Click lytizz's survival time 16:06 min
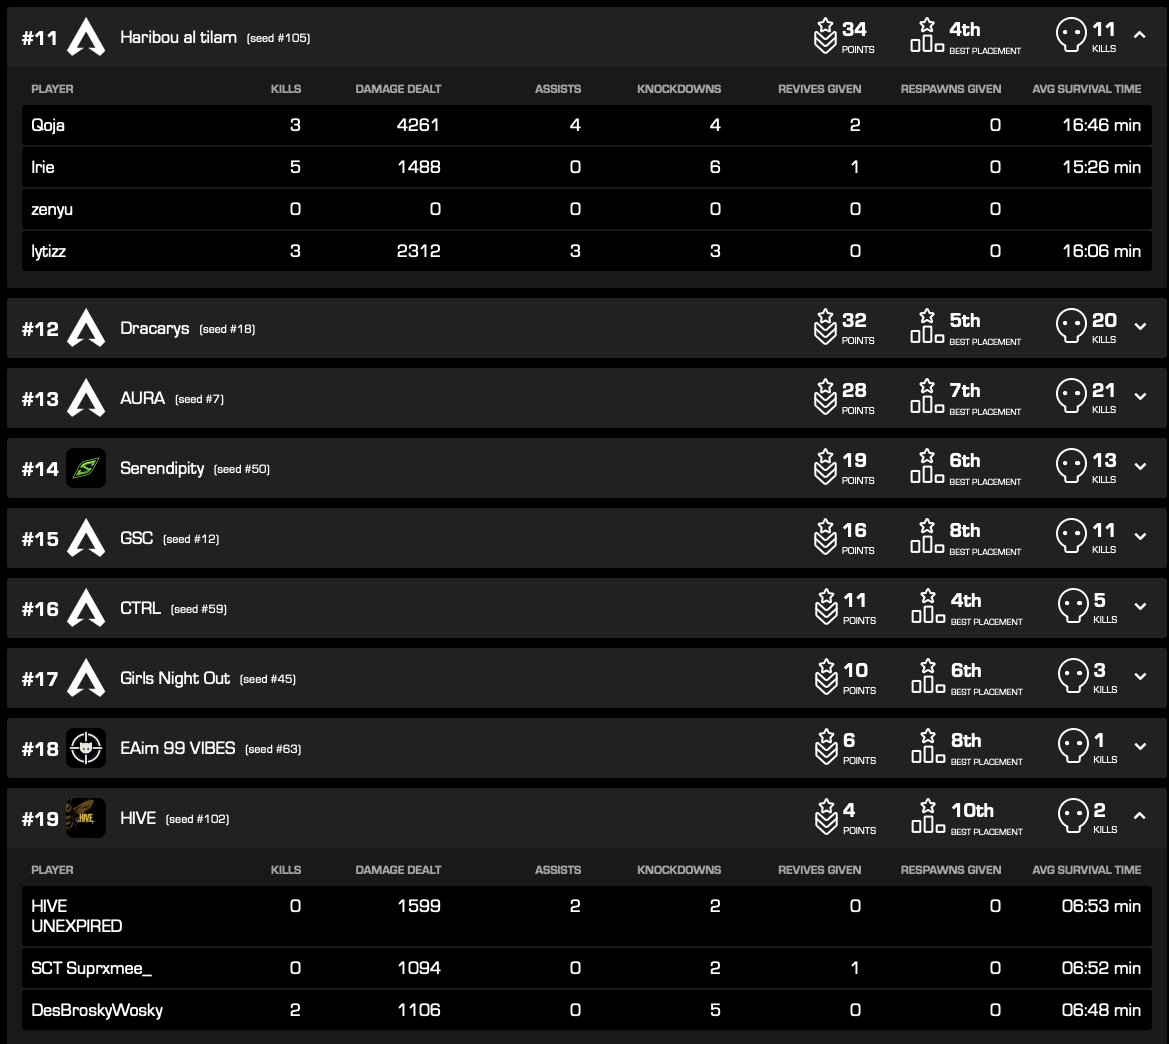 [x=1101, y=251]
